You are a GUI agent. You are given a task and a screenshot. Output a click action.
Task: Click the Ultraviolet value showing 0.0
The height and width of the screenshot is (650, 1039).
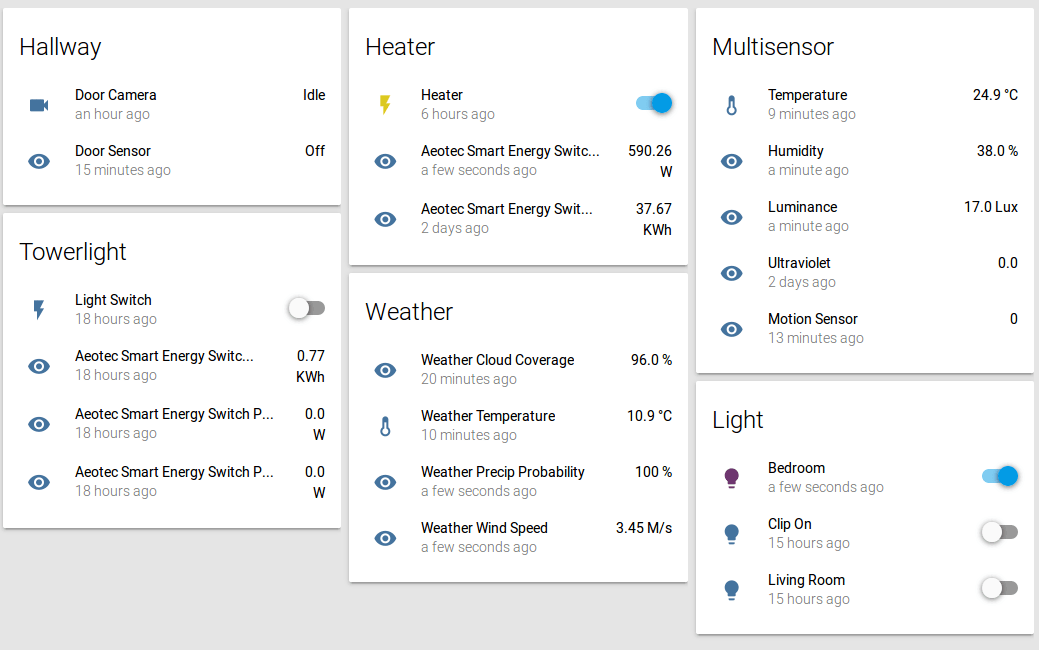tap(1008, 262)
